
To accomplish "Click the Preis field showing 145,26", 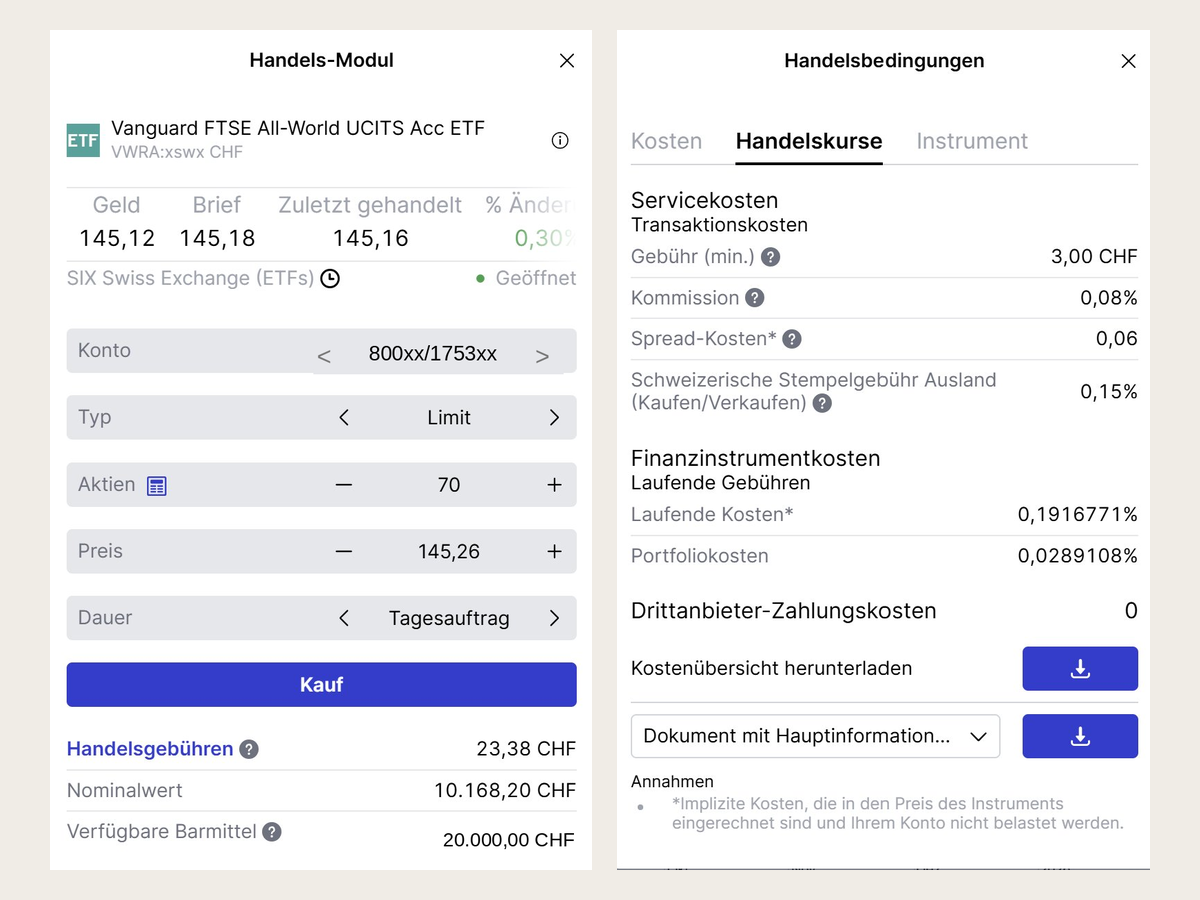I will click(449, 551).
